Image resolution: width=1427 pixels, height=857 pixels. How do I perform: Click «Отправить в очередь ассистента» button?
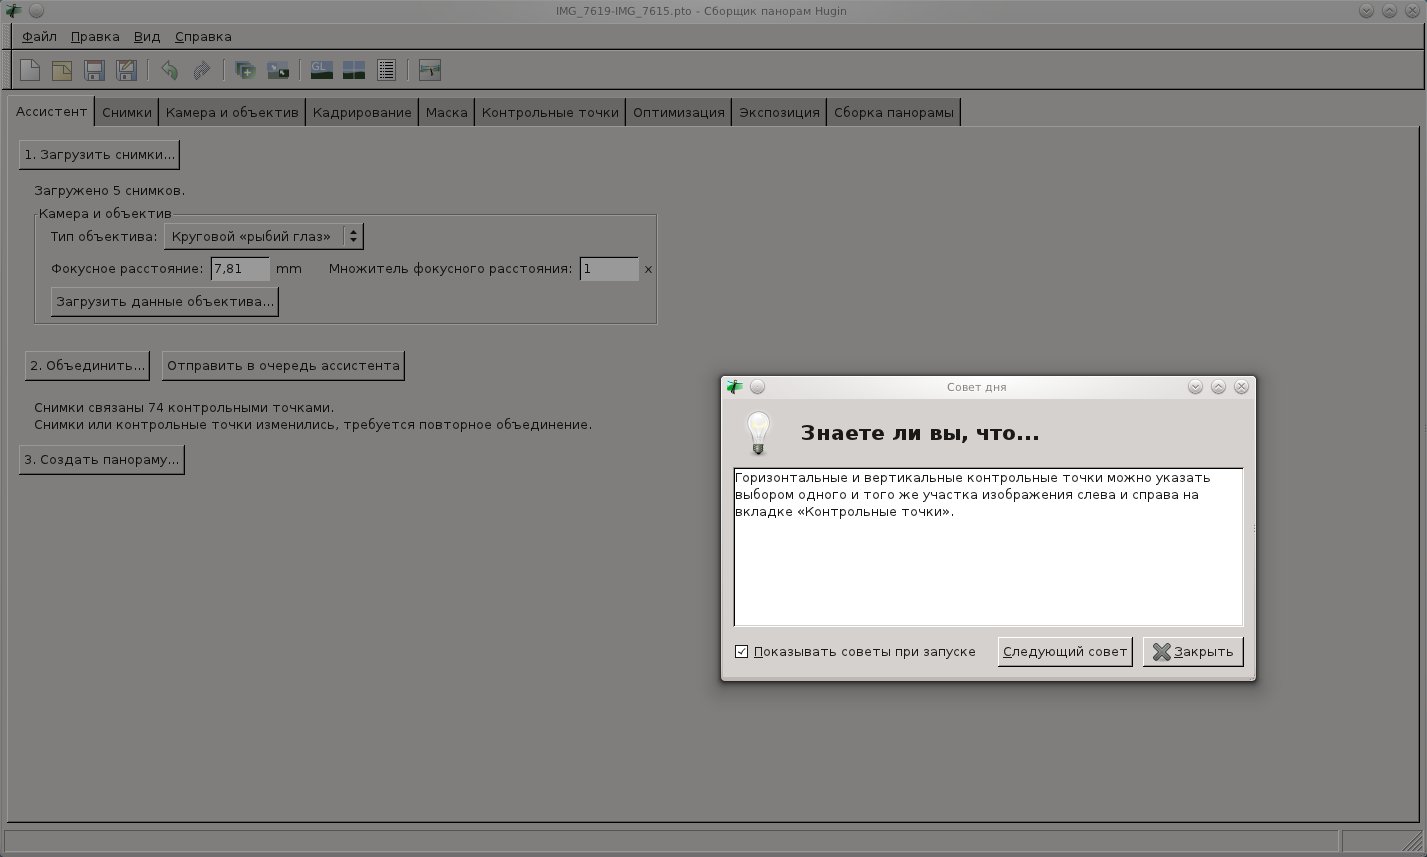coord(283,366)
